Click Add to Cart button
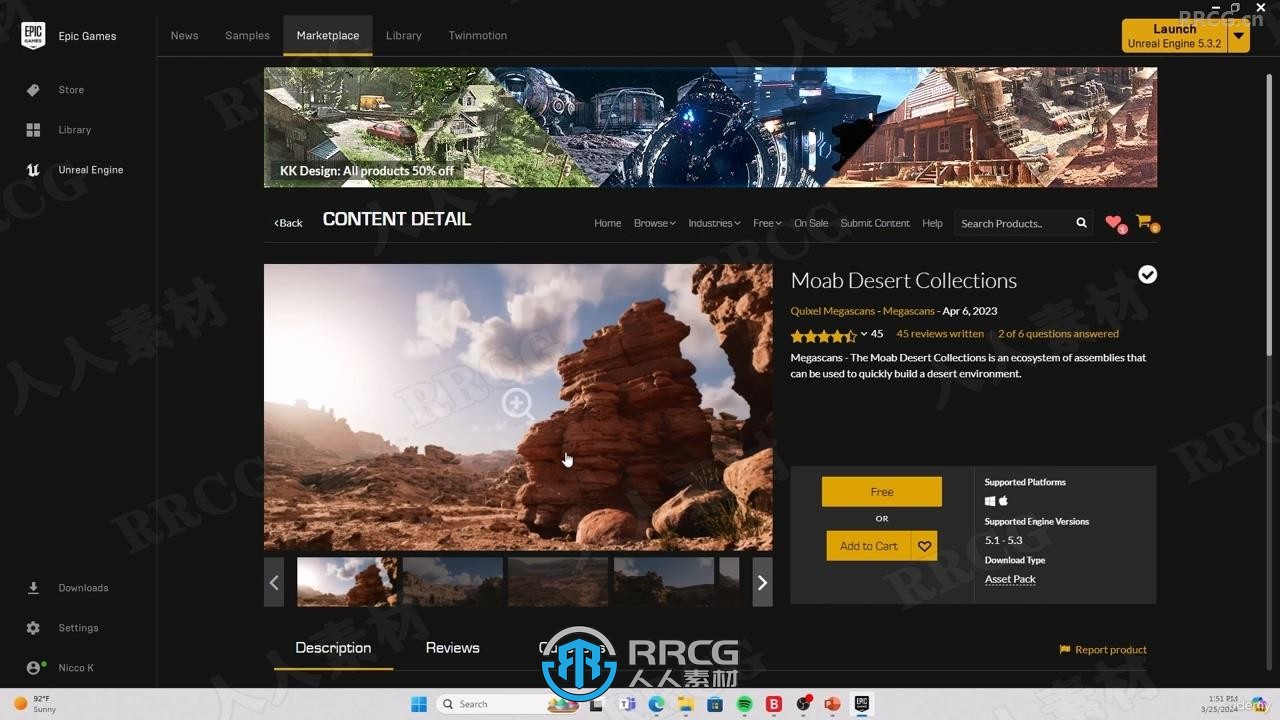 869,546
